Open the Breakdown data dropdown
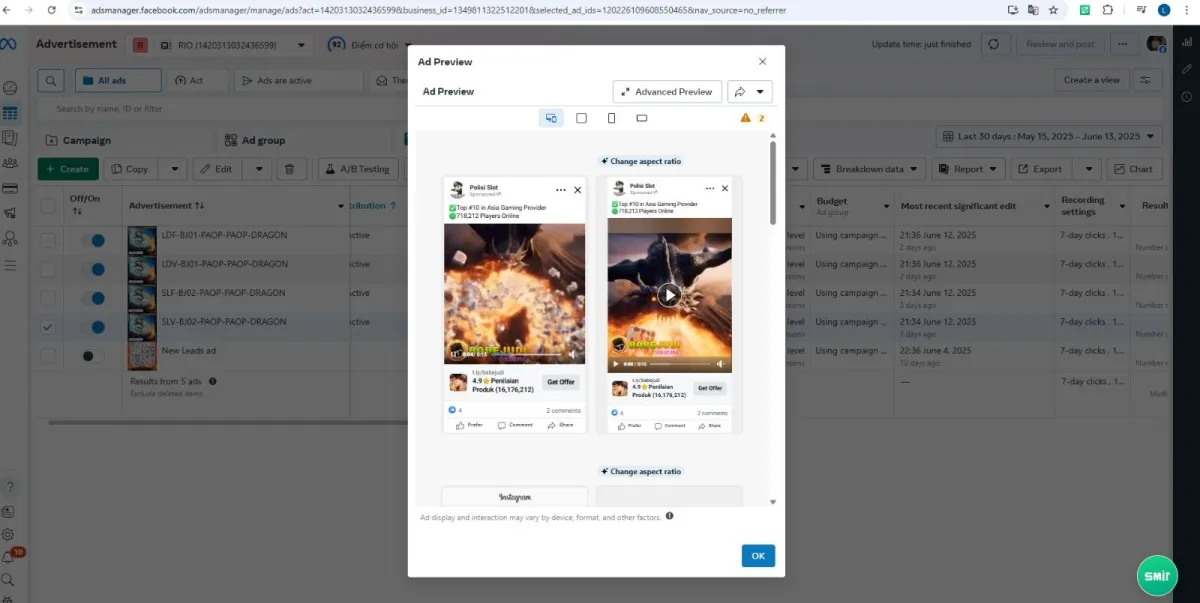The image size is (1200, 603). (867, 169)
